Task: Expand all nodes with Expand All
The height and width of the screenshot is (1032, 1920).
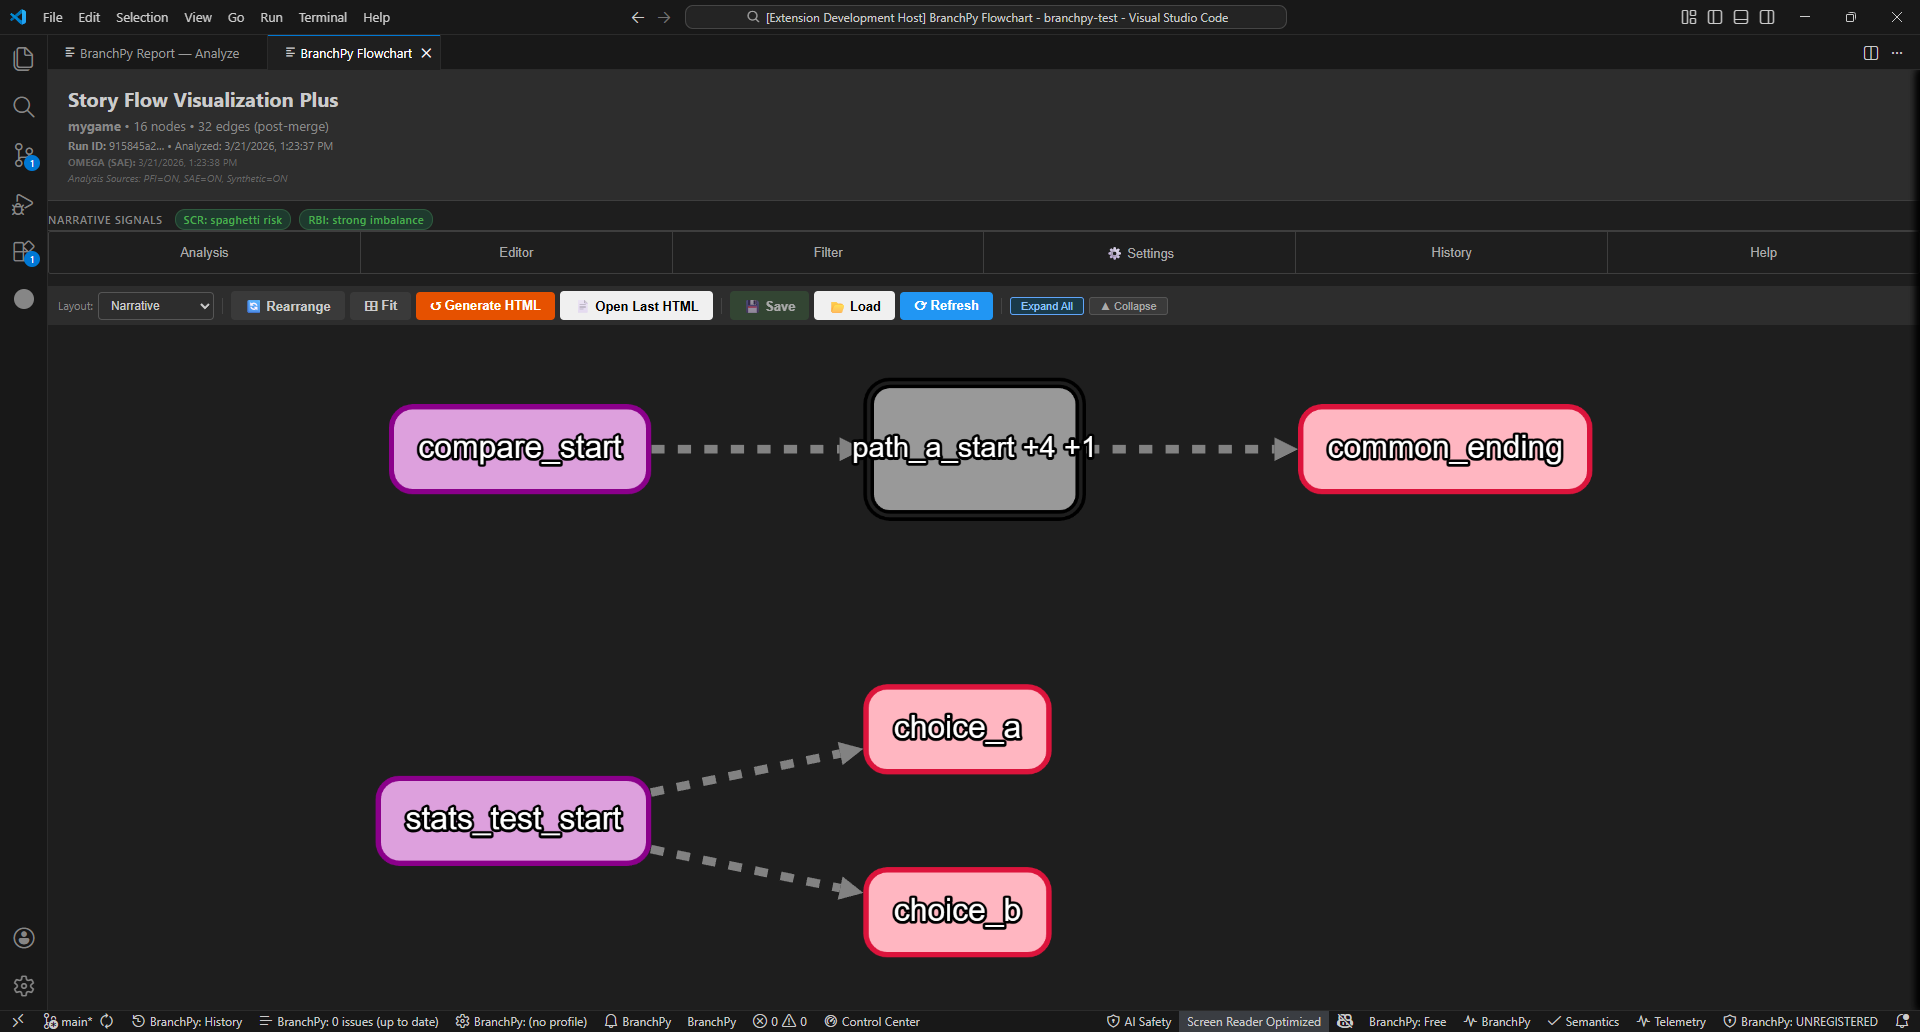Action: (x=1046, y=306)
